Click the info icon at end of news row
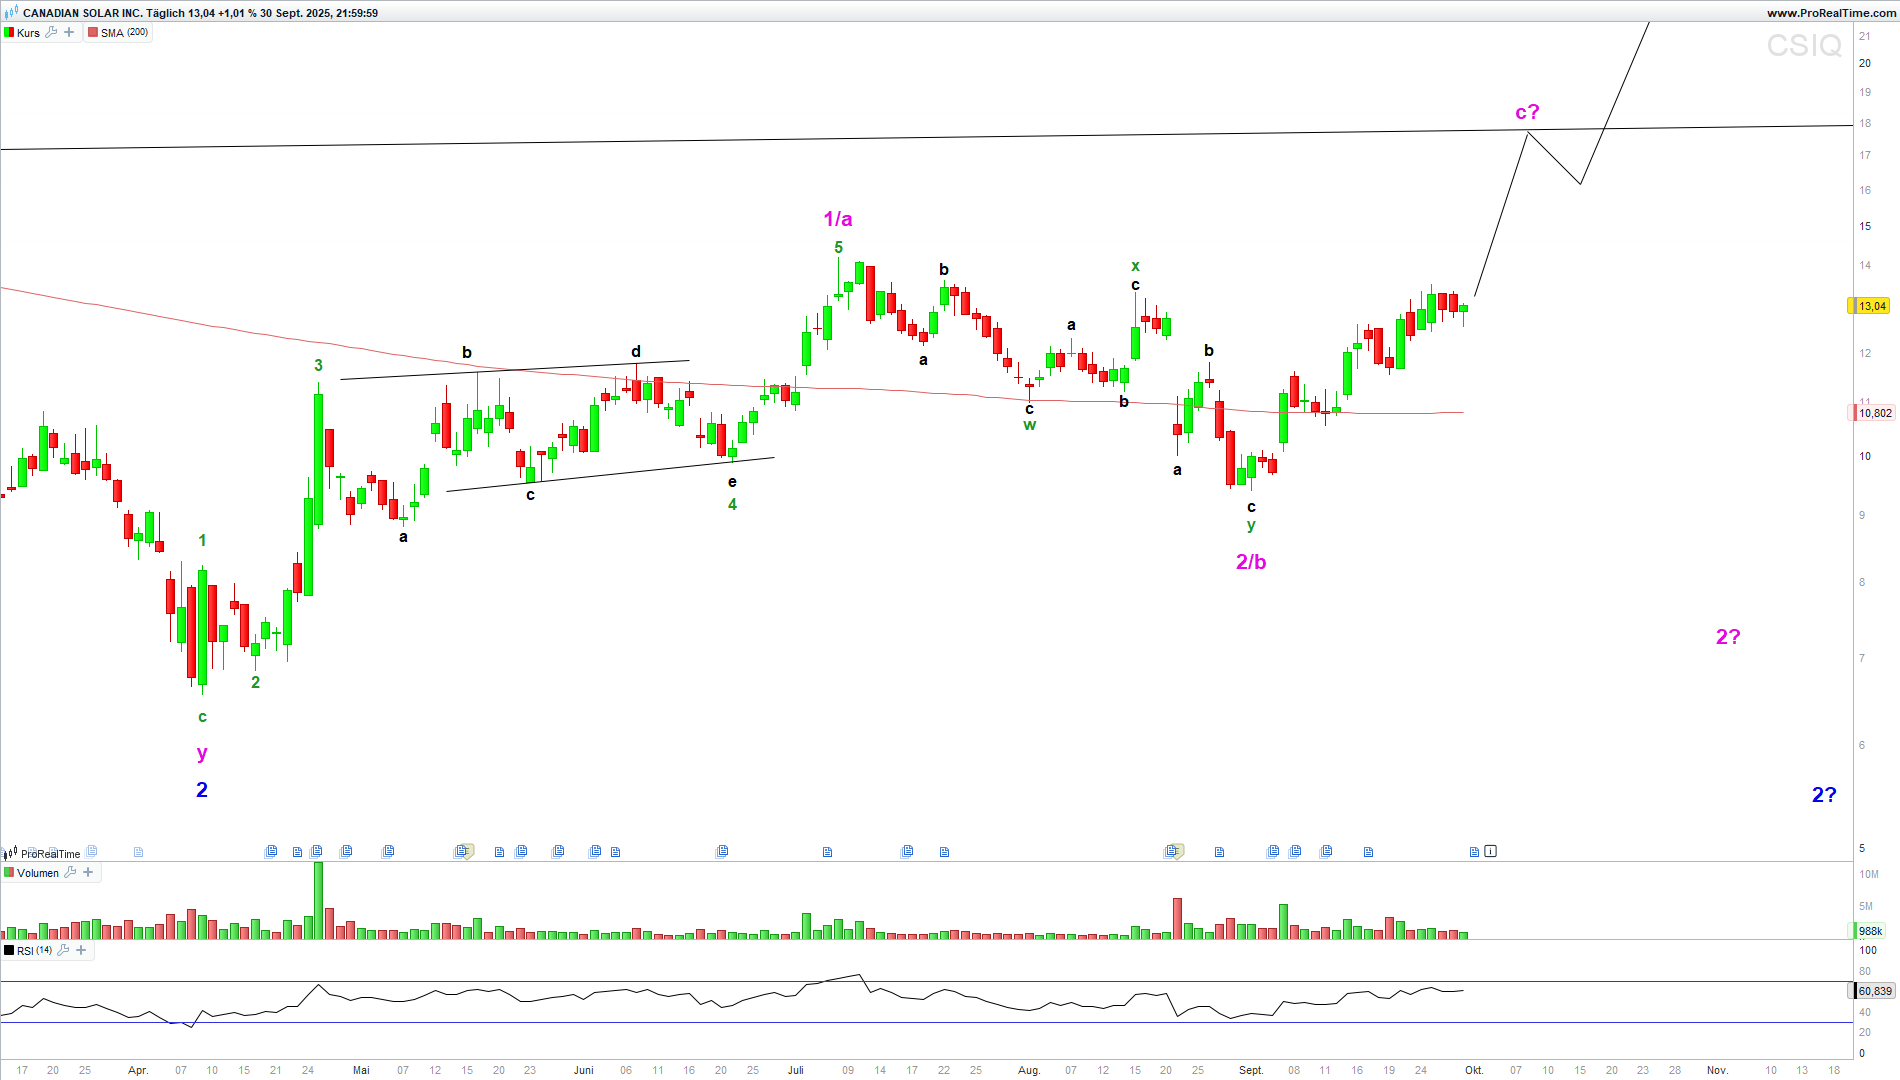This screenshot has height=1080, width=1900. point(1490,851)
